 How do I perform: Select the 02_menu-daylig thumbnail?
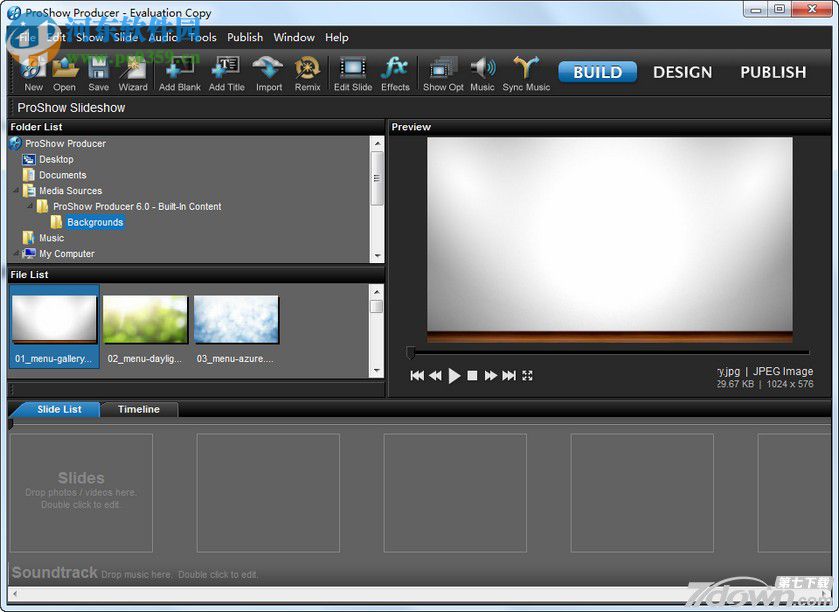coord(145,318)
